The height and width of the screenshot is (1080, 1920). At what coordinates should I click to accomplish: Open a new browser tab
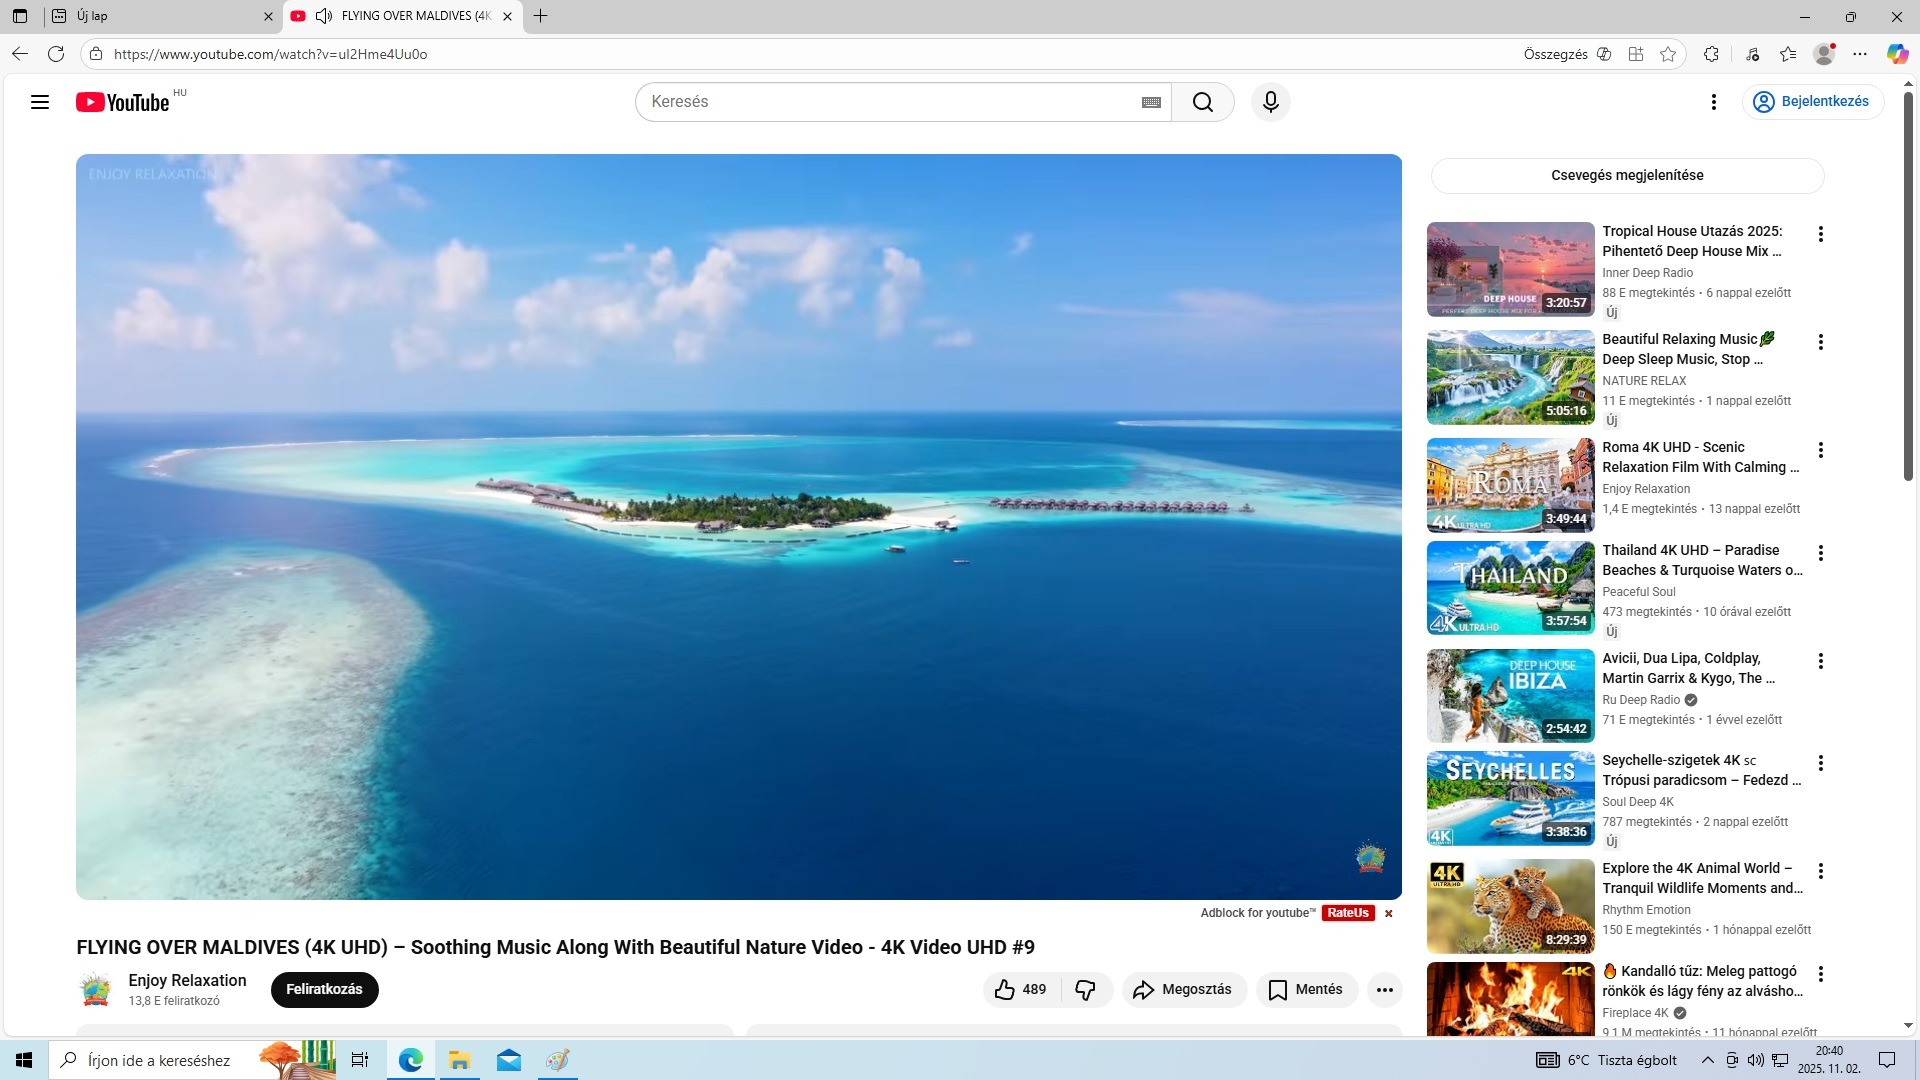[541, 16]
